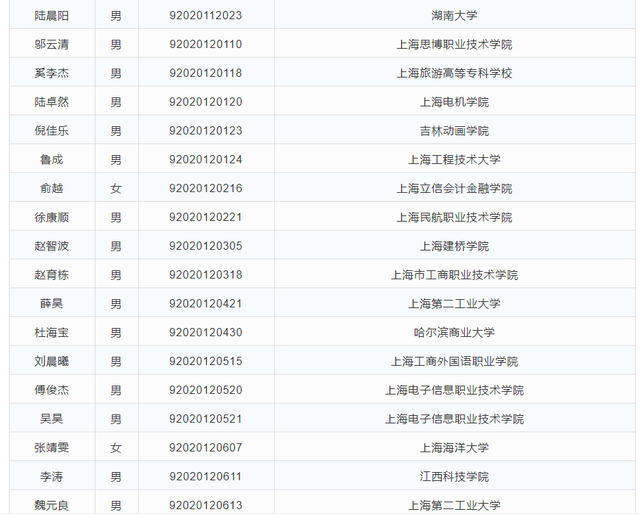
Task: Click '吉林动画学院' cell
Action: pyautogui.click(x=454, y=131)
